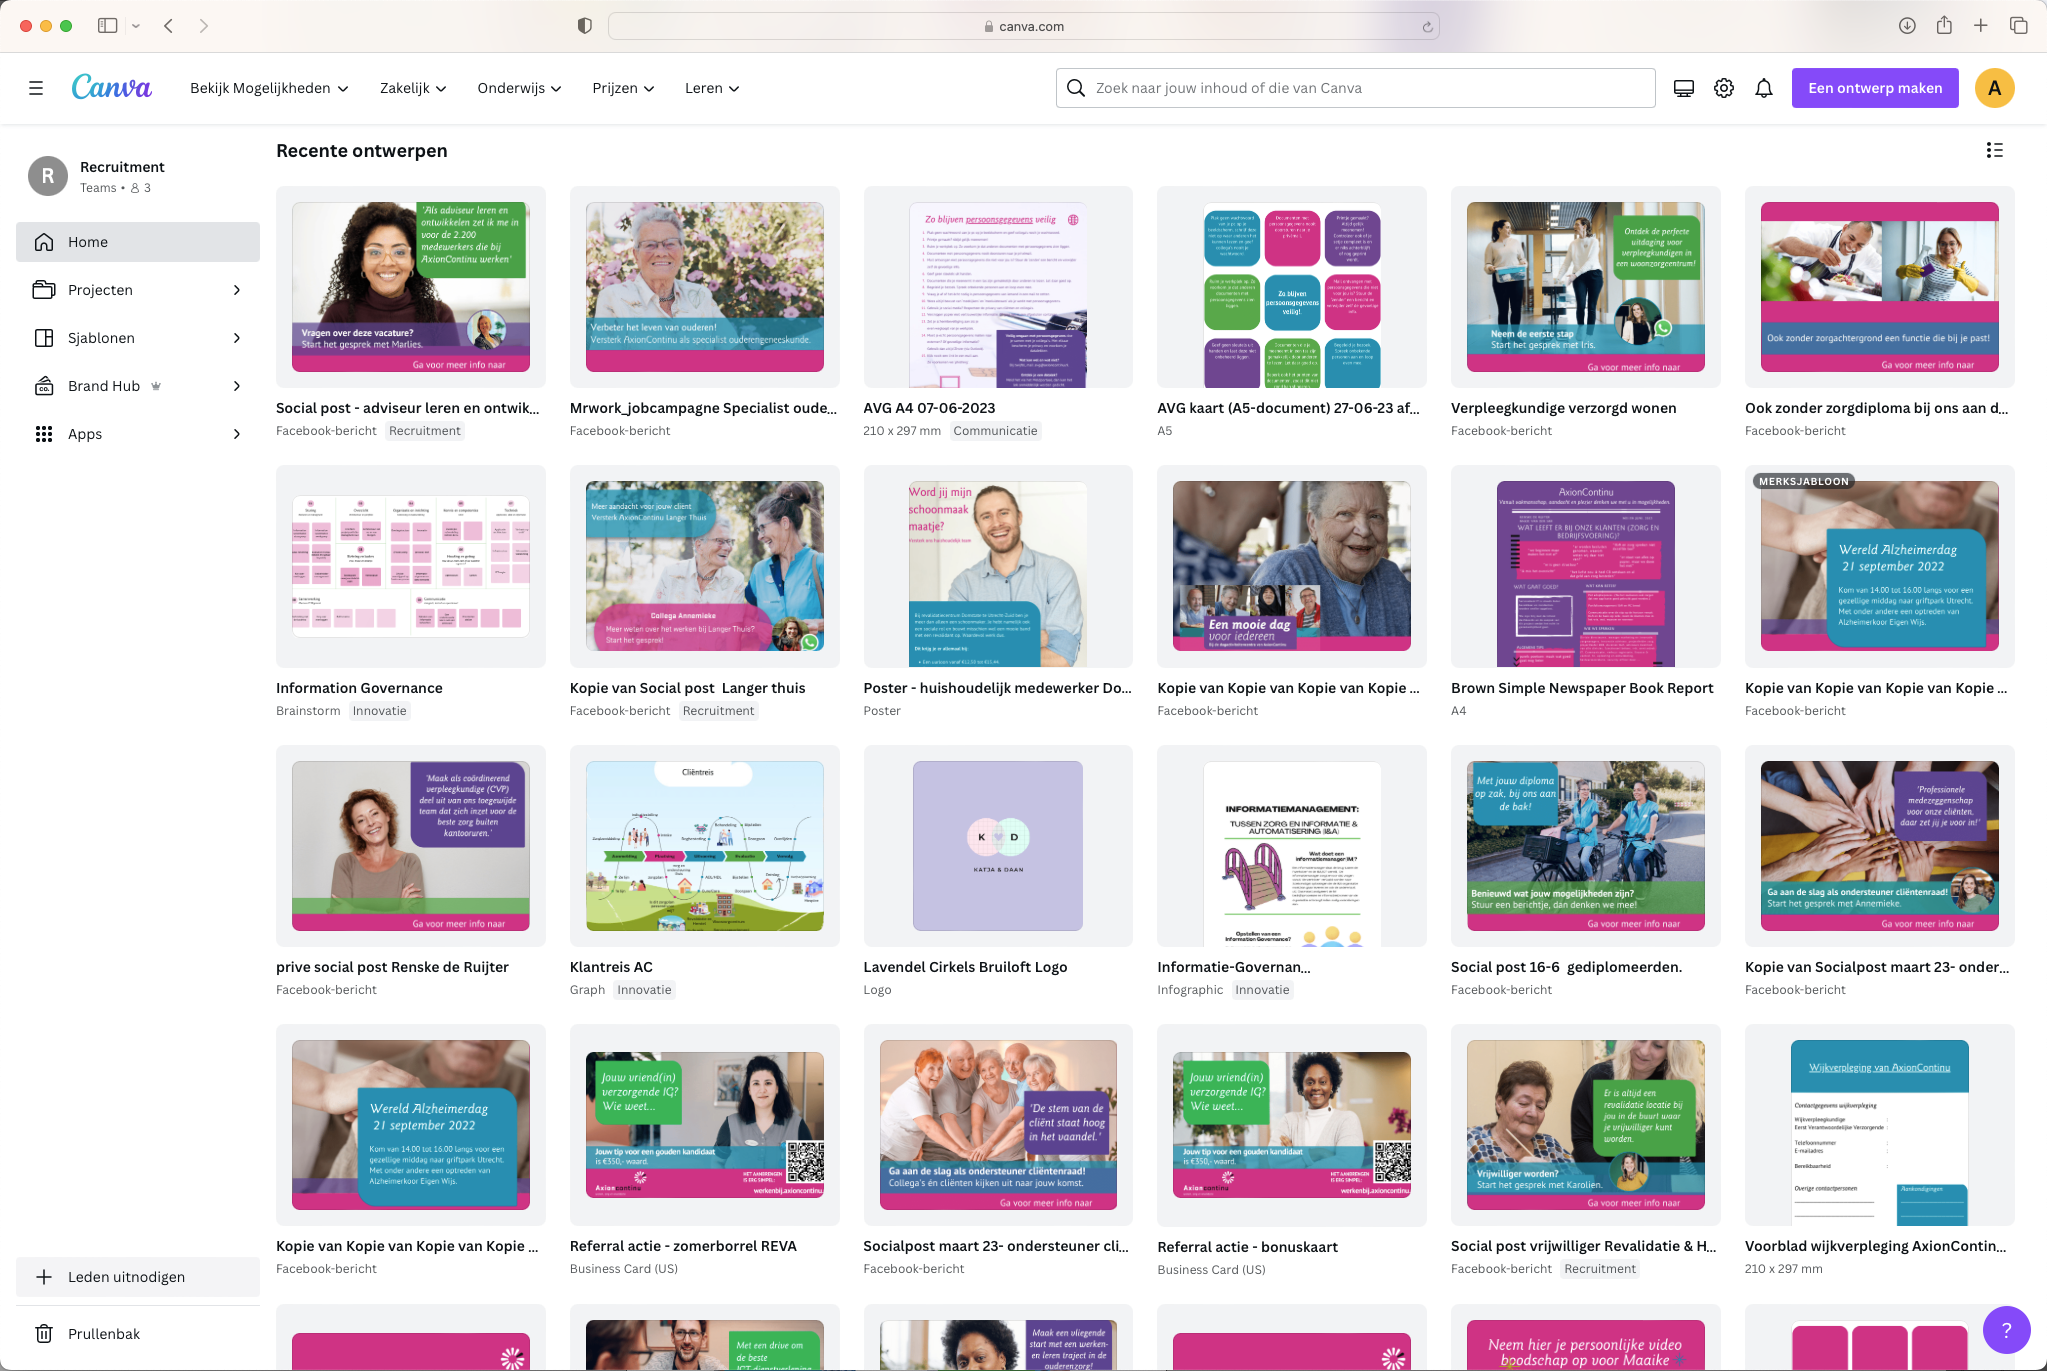Expand the Brand Hub chevron

tap(237, 386)
